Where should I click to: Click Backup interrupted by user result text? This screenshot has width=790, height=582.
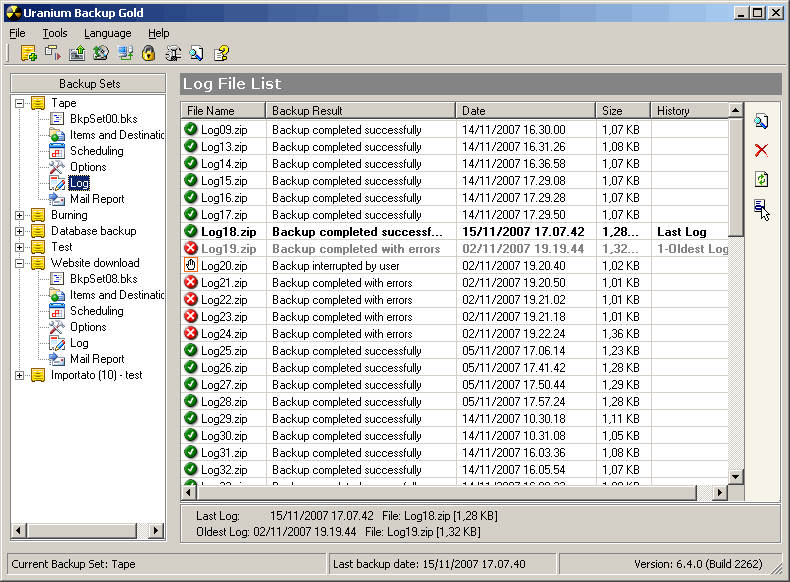coord(336,266)
